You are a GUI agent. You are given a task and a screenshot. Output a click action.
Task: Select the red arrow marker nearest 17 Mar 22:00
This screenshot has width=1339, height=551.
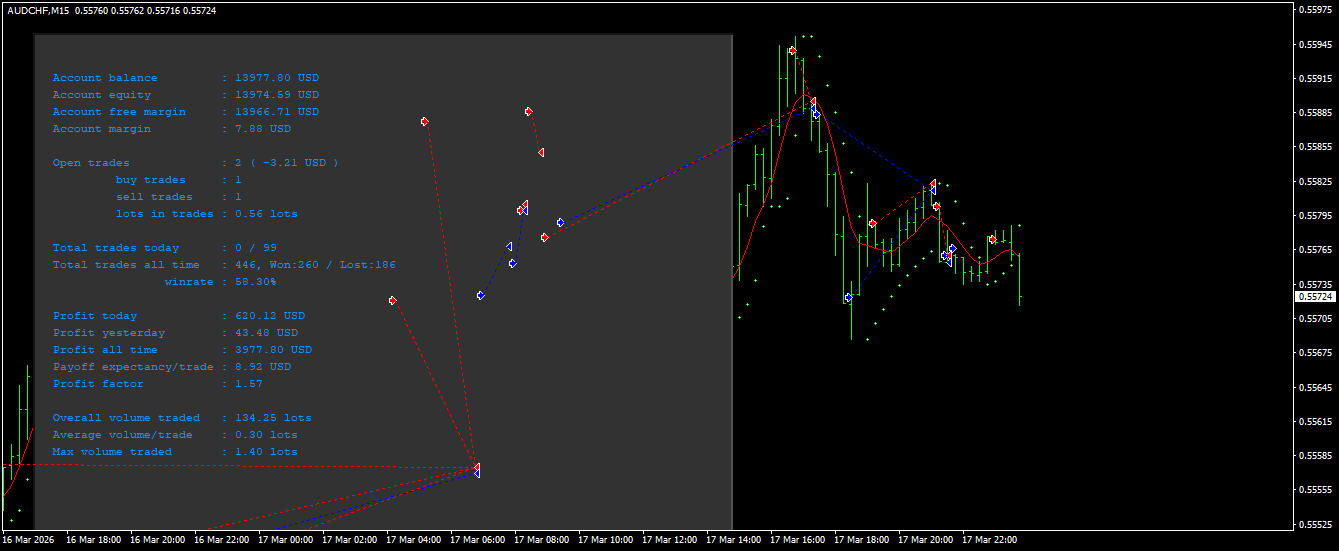tap(992, 240)
